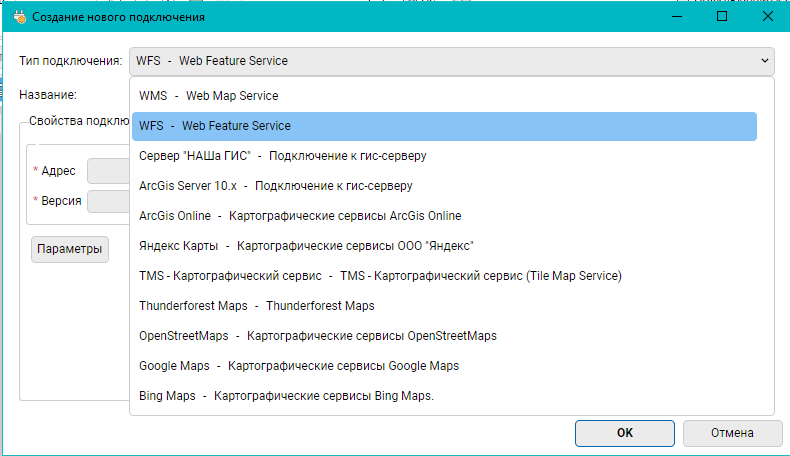Click the Отмена cancel button

click(732, 433)
